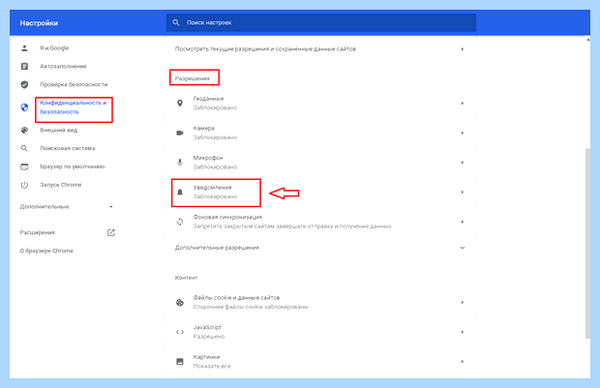Open the row arrow for Фоновая синхронизация
This screenshot has height=388, width=600.
click(x=462, y=222)
